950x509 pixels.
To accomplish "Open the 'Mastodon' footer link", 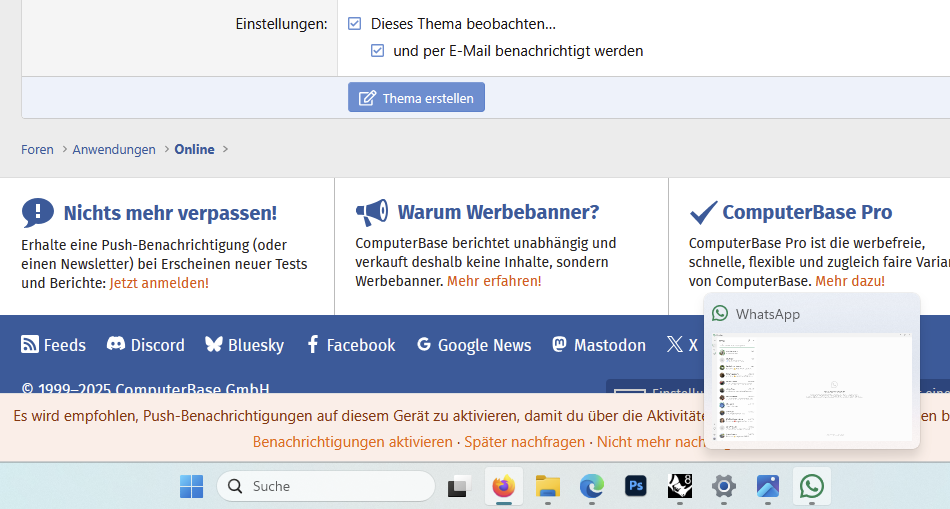I will 610,345.
